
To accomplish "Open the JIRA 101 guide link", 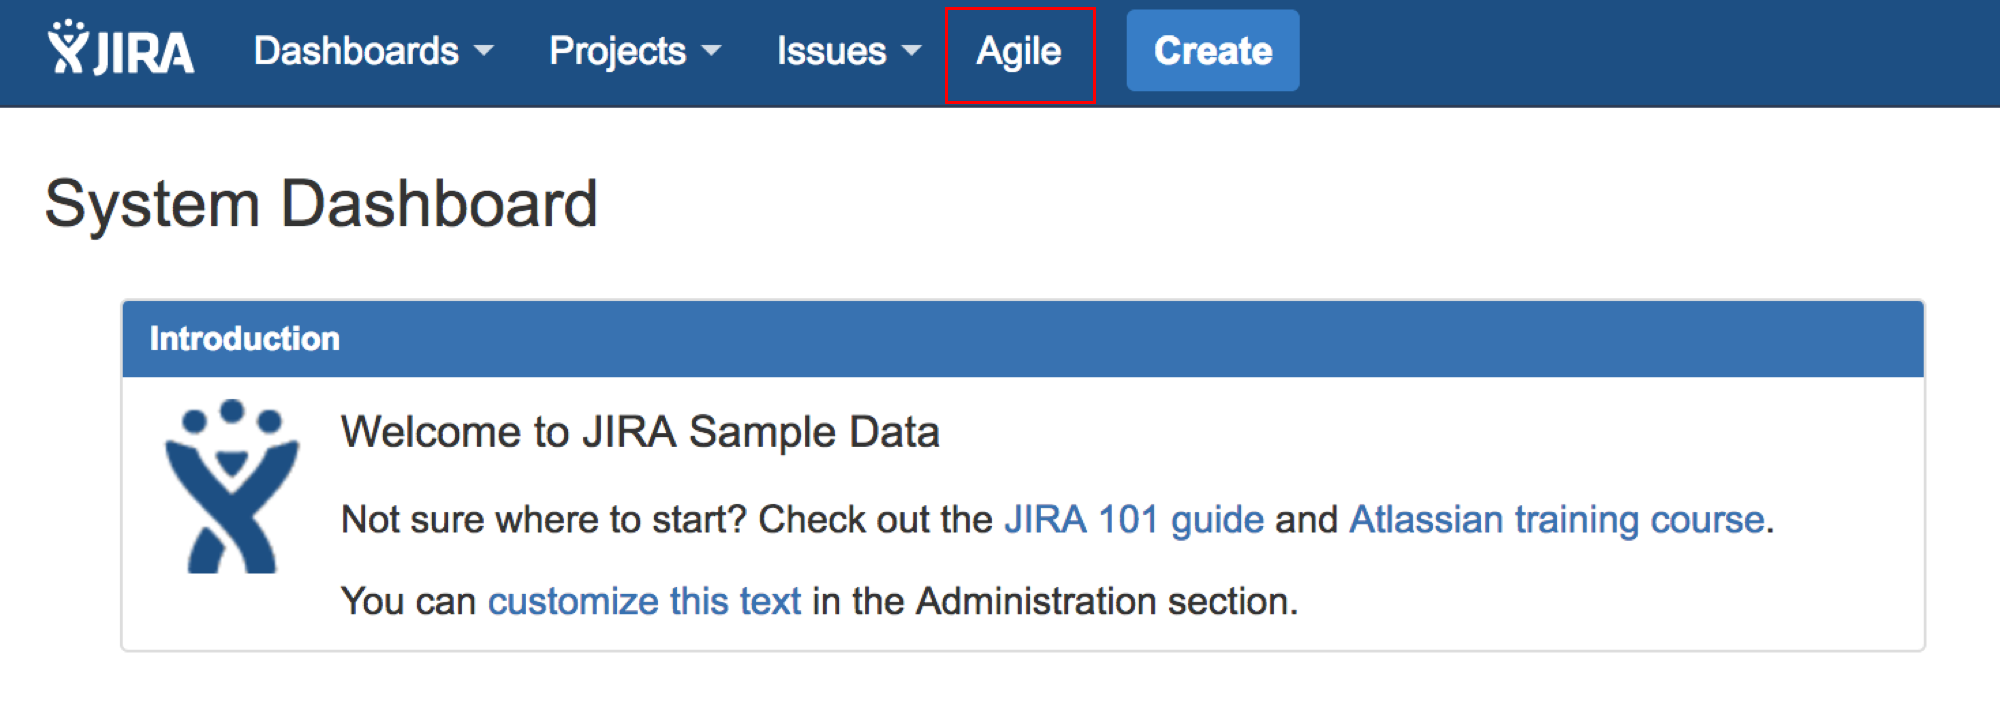I will tap(1134, 520).
